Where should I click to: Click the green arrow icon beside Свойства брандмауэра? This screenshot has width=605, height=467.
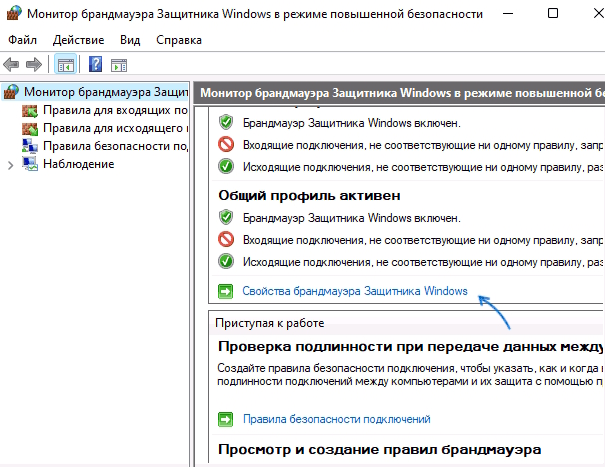[x=226, y=291]
